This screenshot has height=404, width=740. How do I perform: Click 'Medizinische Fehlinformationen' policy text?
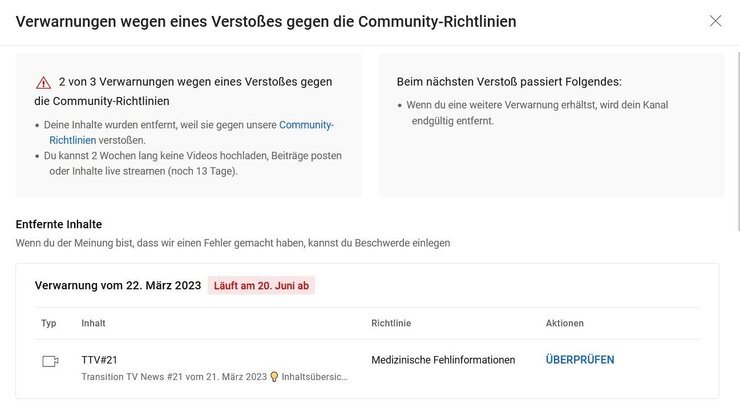click(x=443, y=360)
